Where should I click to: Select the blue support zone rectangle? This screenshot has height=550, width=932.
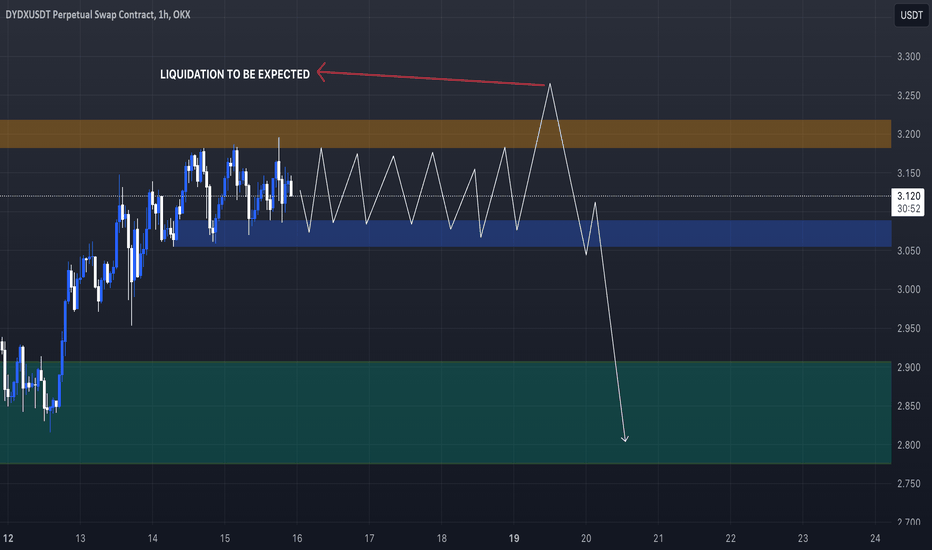tap(533, 234)
